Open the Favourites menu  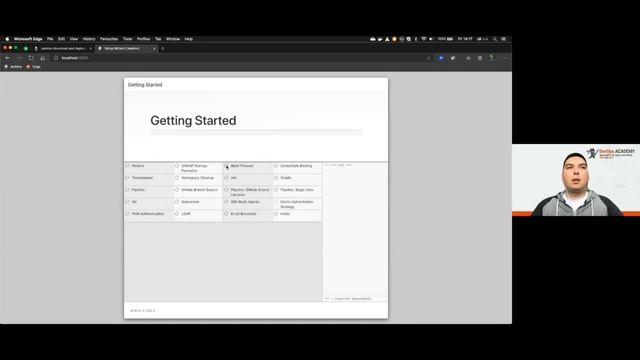109,39
